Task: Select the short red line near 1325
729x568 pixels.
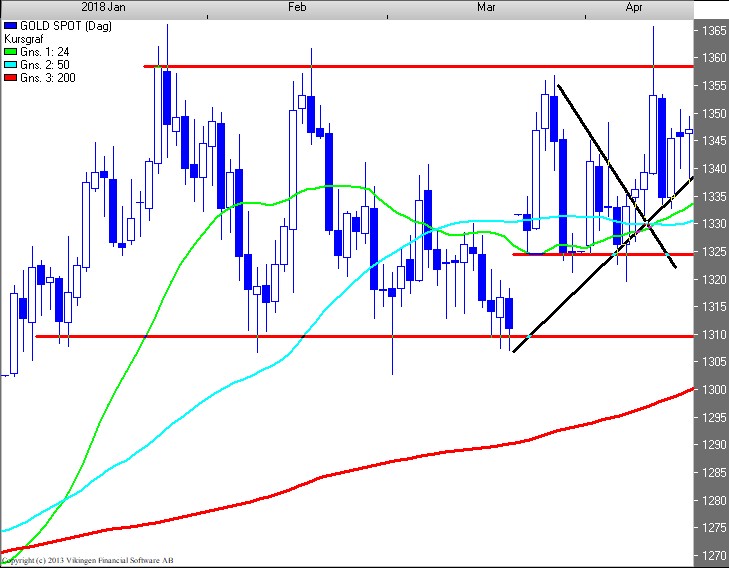Action: (x=603, y=254)
